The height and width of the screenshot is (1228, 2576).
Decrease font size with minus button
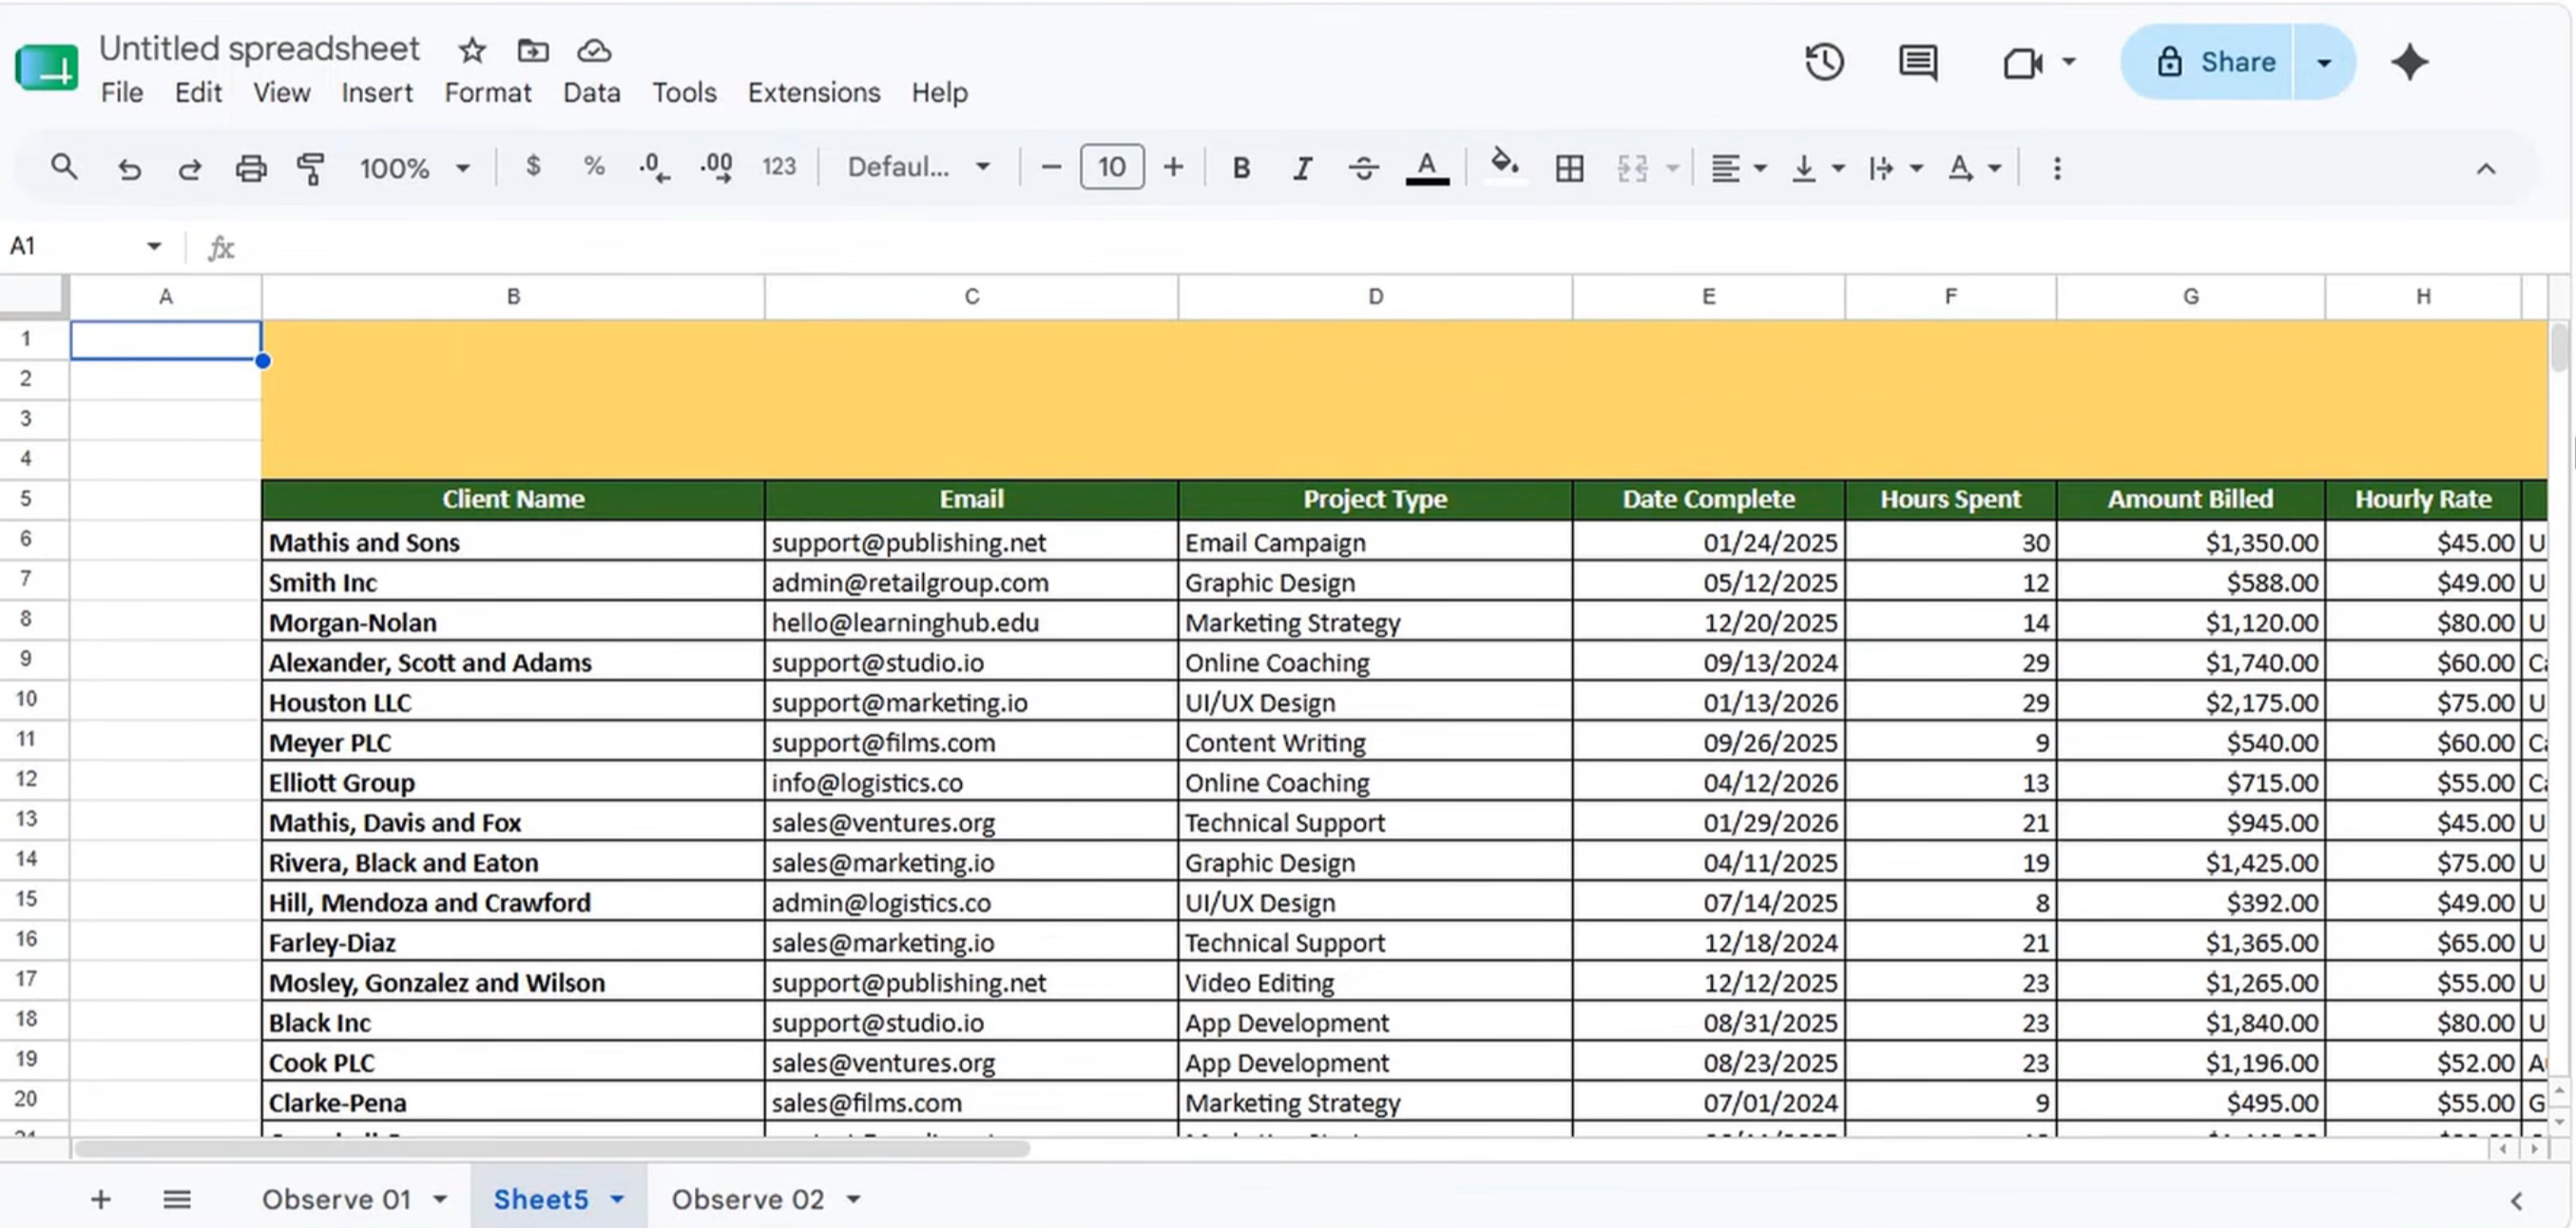coord(1050,167)
